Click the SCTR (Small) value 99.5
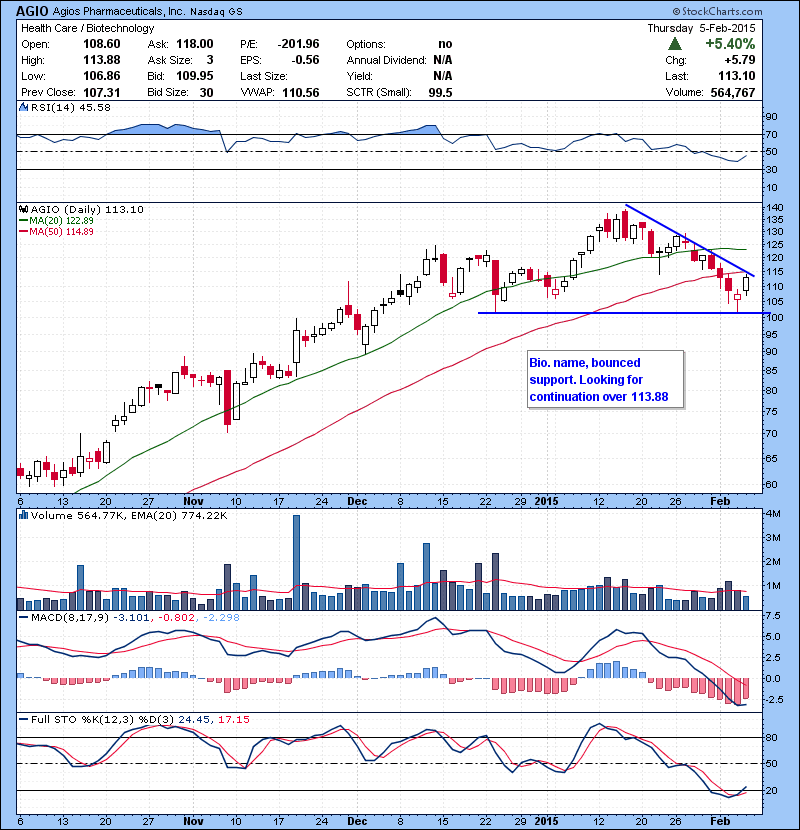 pyautogui.click(x=441, y=92)
